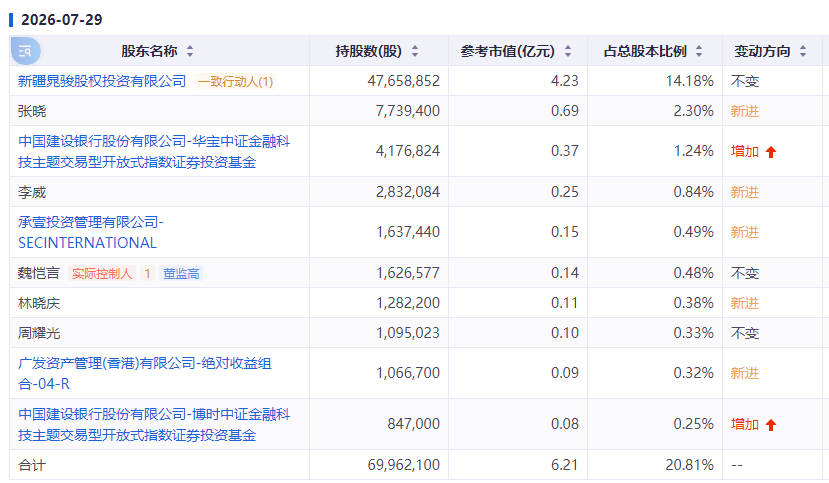The width and height of the screenshot is (829, 483).
Task: Click the 实际控制人 tag beside 魏恺言
Action: click(x=102, y=274)
